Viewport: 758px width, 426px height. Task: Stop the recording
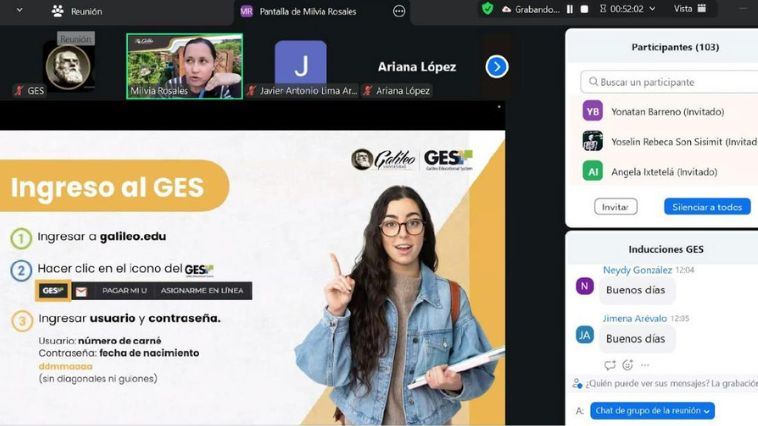584,9
